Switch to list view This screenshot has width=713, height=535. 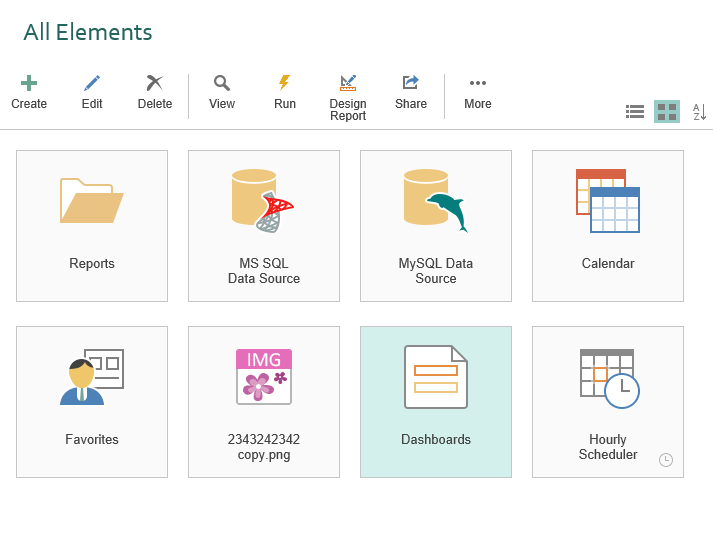point(635,111)
